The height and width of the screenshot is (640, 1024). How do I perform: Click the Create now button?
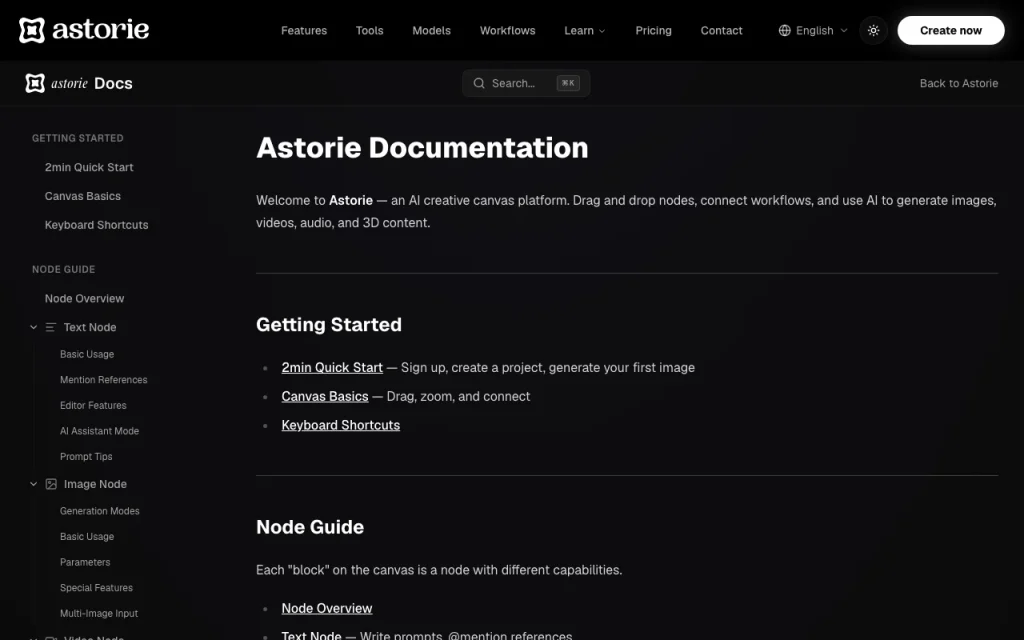[951, 31]
